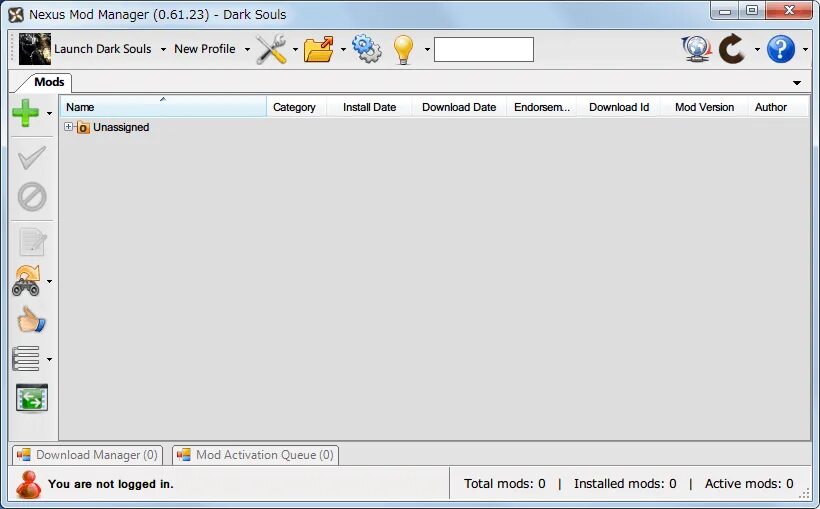Check for mod updates binoculars icon
Image resolution: width=820 pixels, height=509 pixels.
26,281
